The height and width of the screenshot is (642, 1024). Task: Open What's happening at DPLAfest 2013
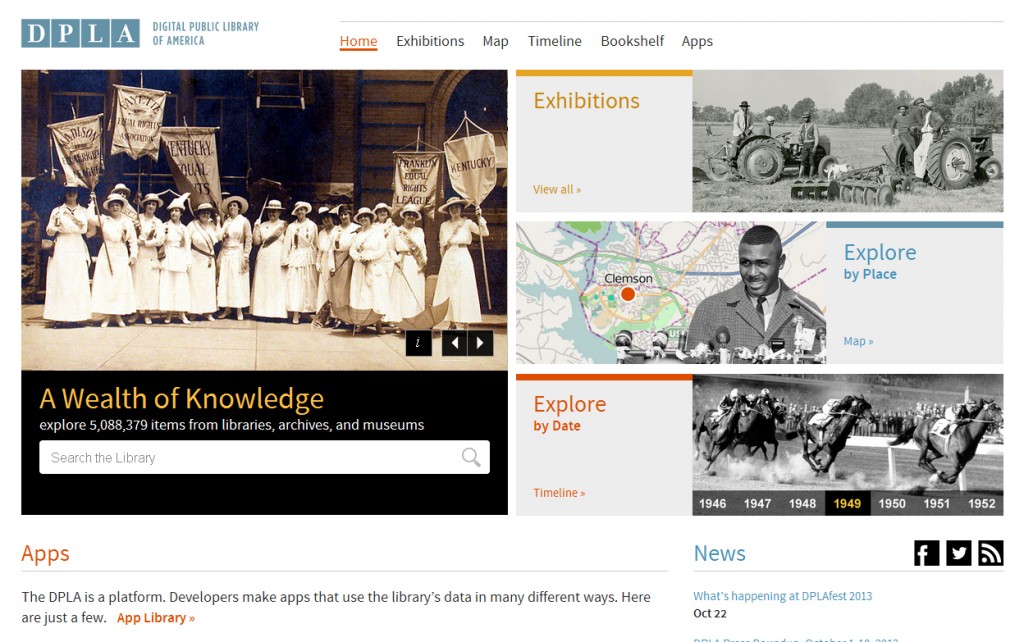pos(782,596)
